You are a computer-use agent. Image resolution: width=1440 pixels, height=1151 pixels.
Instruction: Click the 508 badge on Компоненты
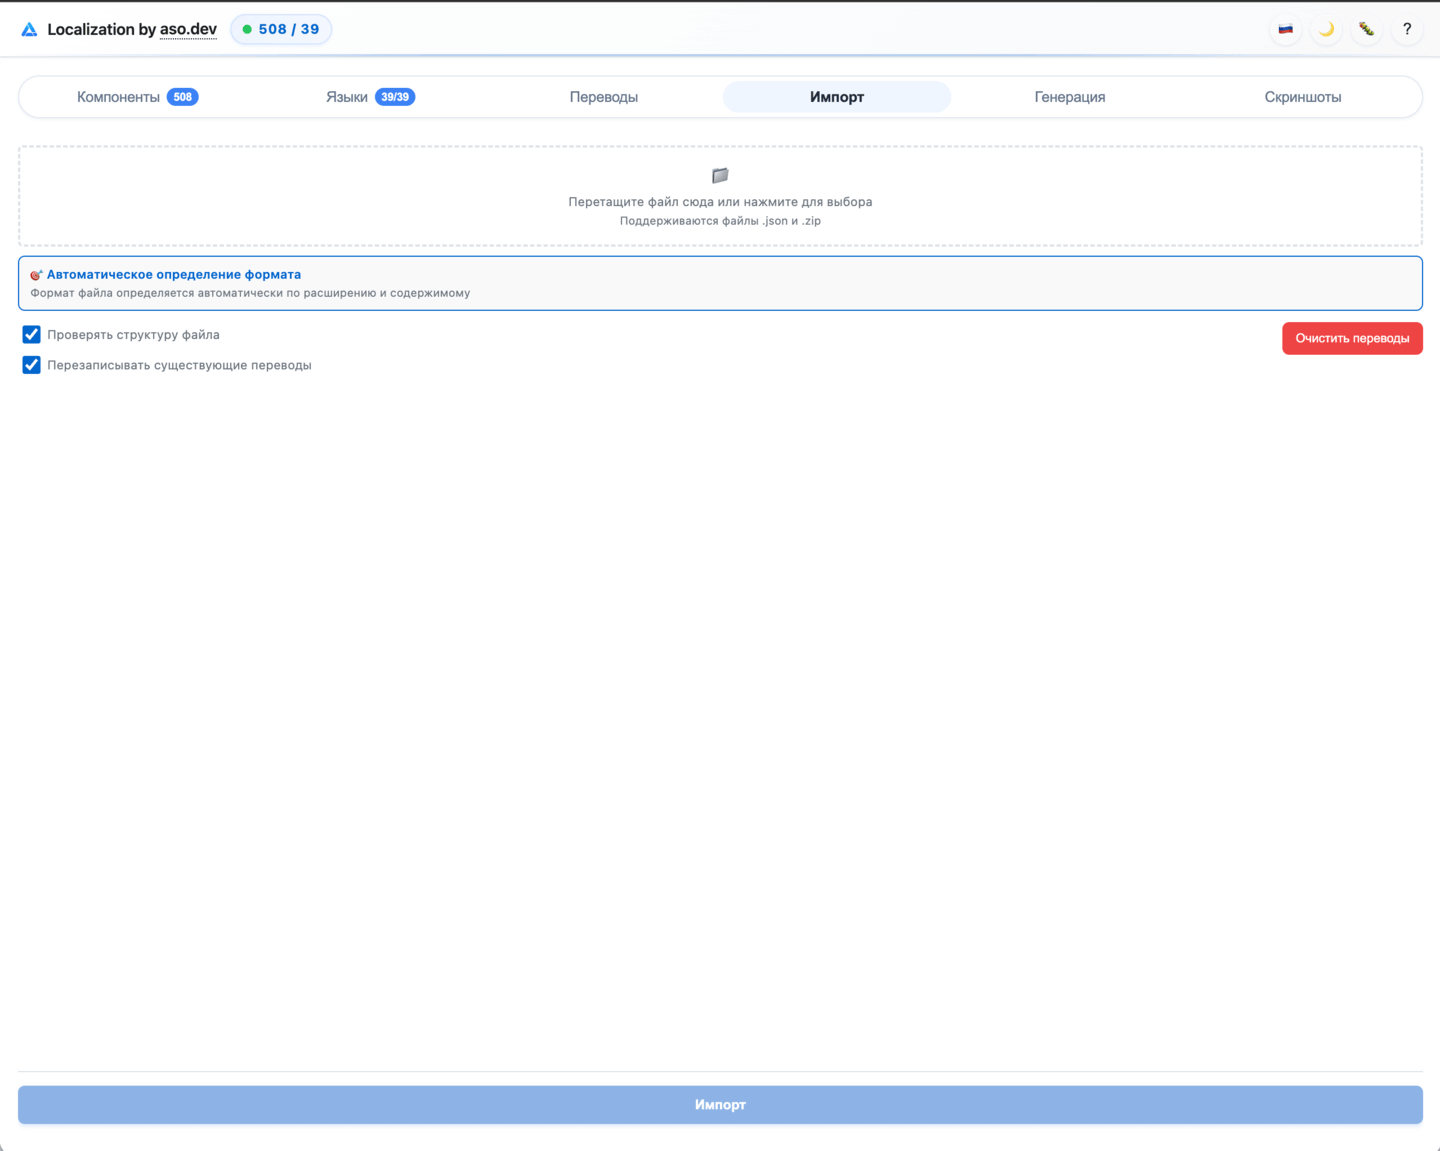pyautogui.click(x=182, y=97)
